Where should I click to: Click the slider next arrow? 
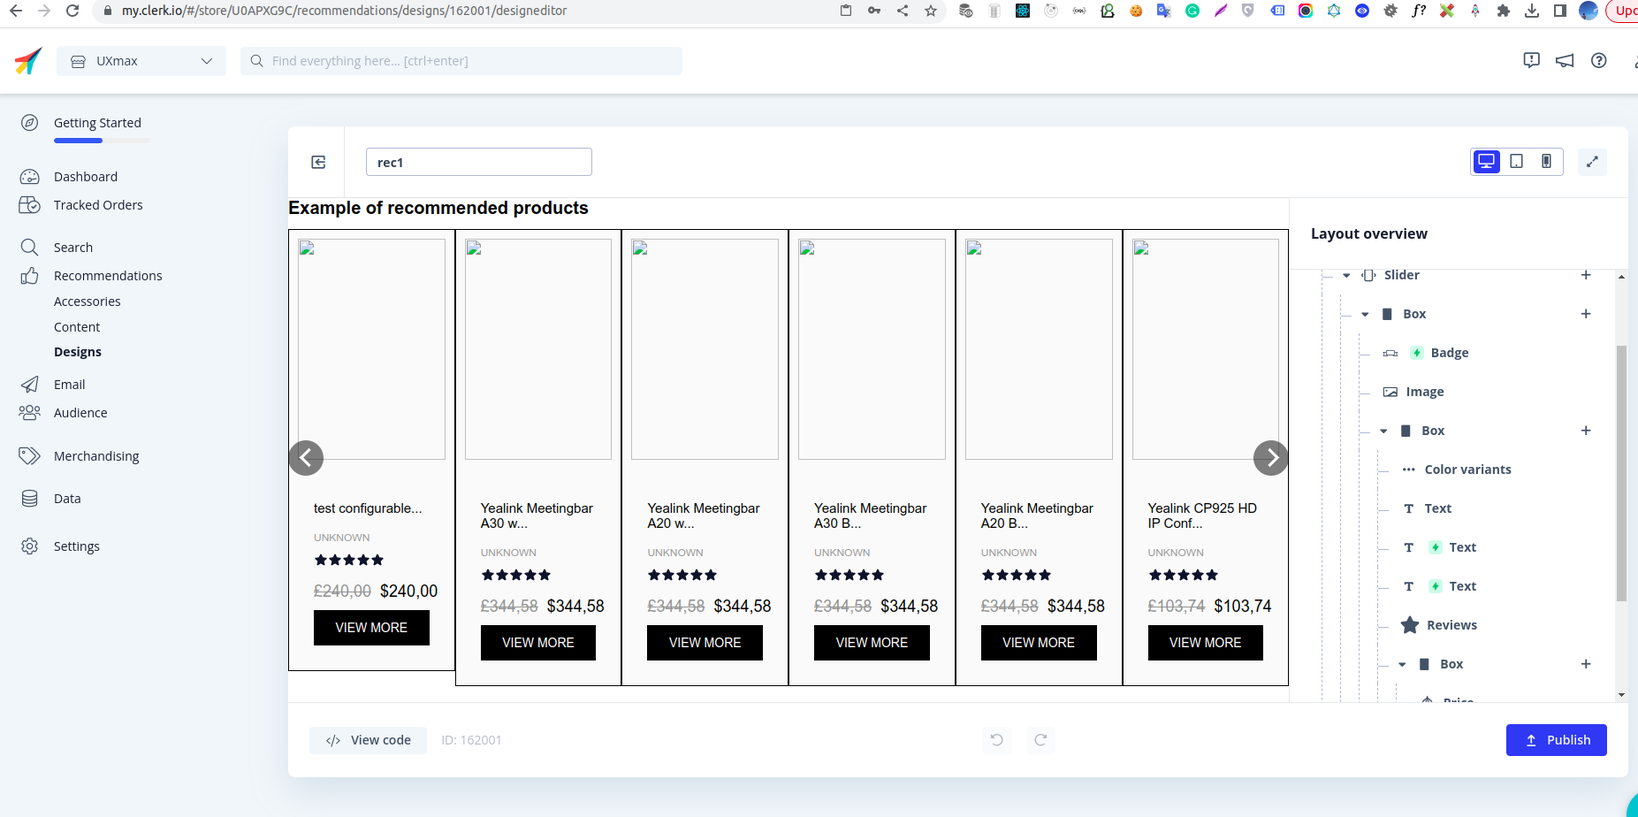pyautogui.click(x=1271, y=458)
